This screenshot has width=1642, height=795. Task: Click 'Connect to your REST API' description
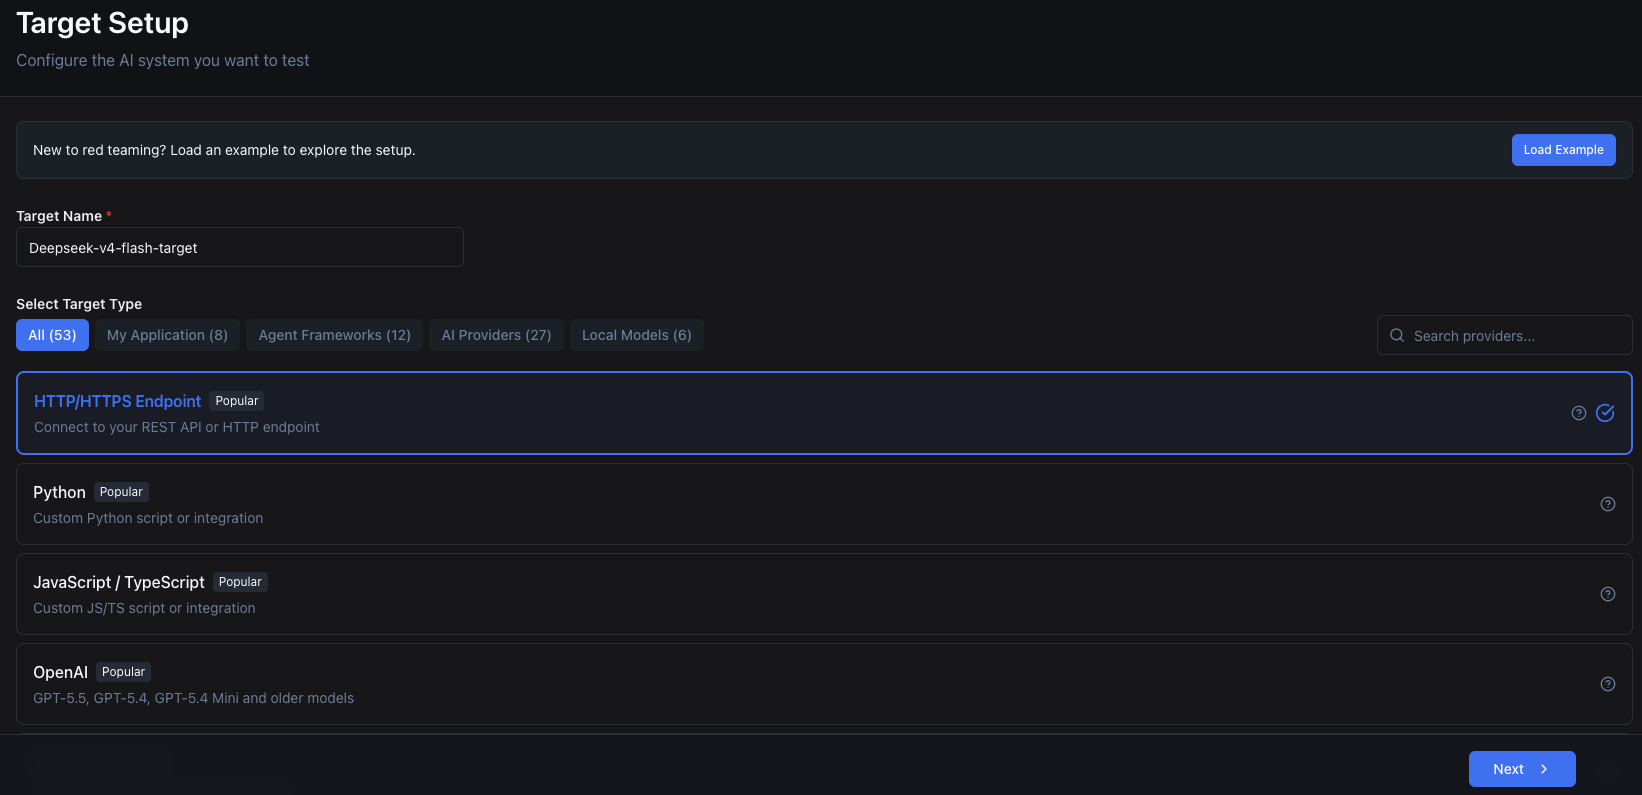coord(177,427)
